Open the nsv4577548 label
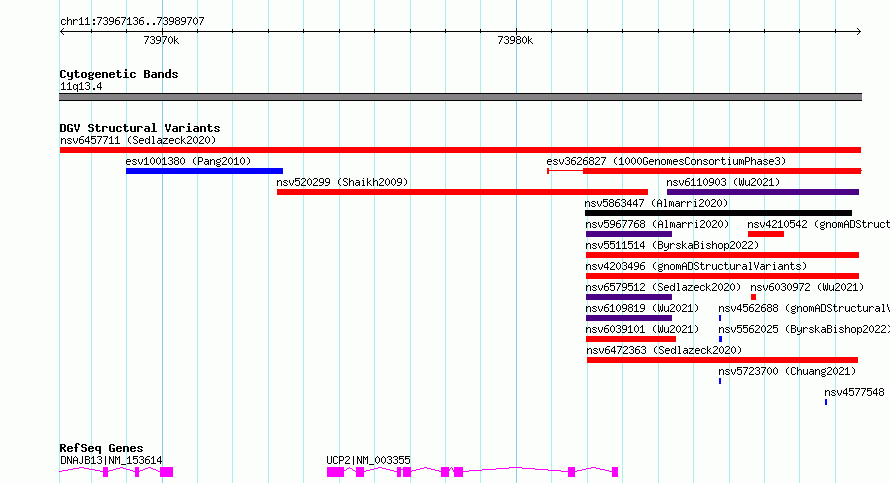Viewport: 890px width, 483px height. [x=854, y=392]
